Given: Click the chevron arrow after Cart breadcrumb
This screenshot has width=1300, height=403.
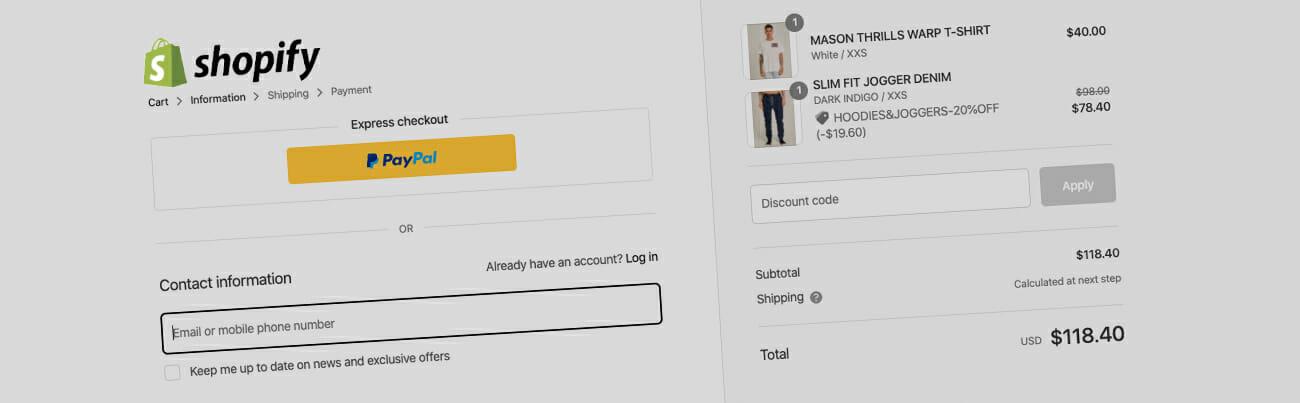Looking at the screenshot, I should [x=180, y=101].
